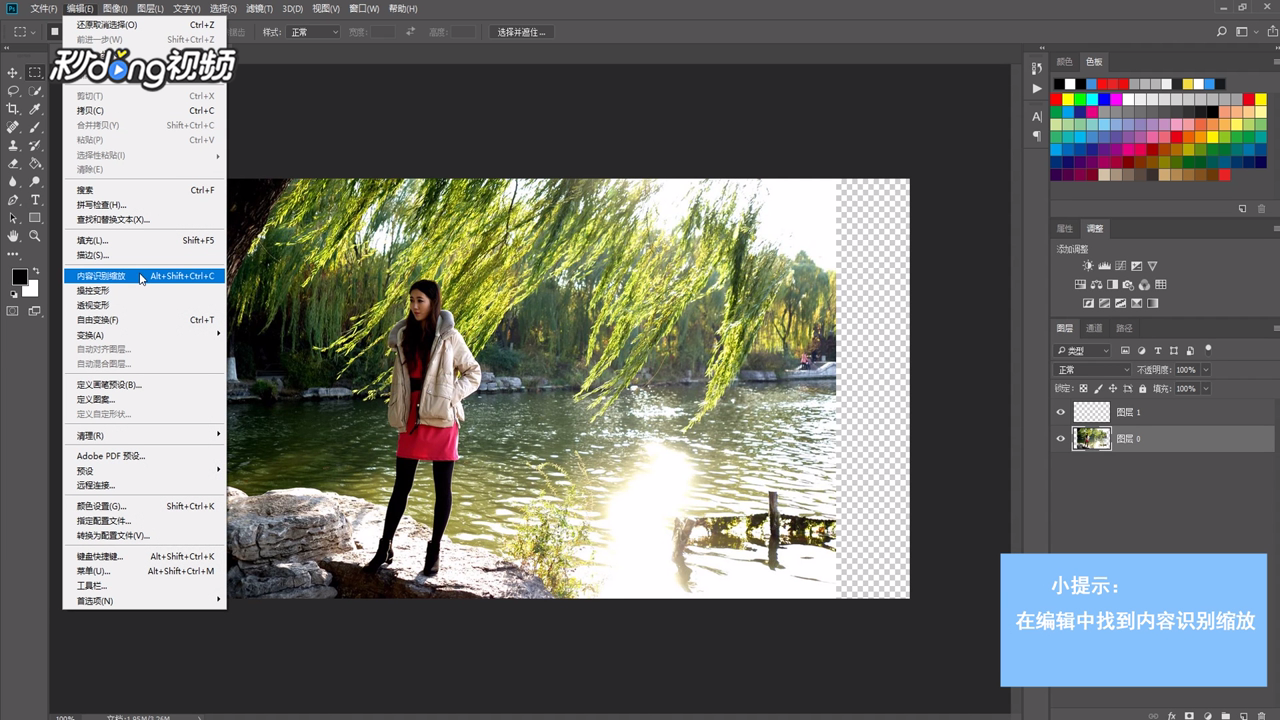Add Brightness/Contrast adjustment icon
Screen dimensions: 1280x720
pyautogui.click(x=1088, y=266)
